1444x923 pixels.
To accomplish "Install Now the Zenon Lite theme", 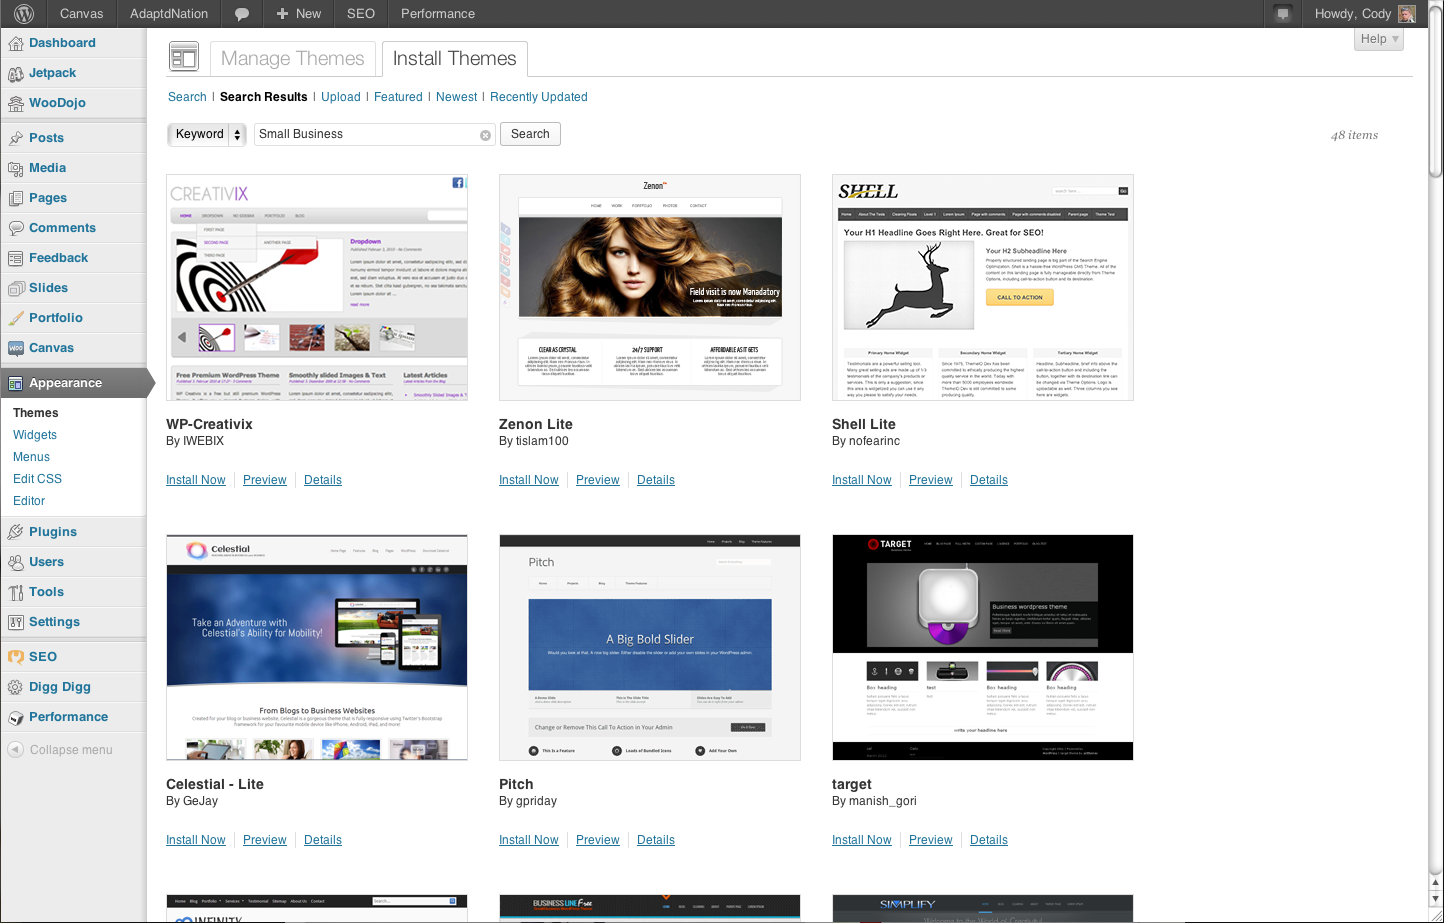I will 528,479.
